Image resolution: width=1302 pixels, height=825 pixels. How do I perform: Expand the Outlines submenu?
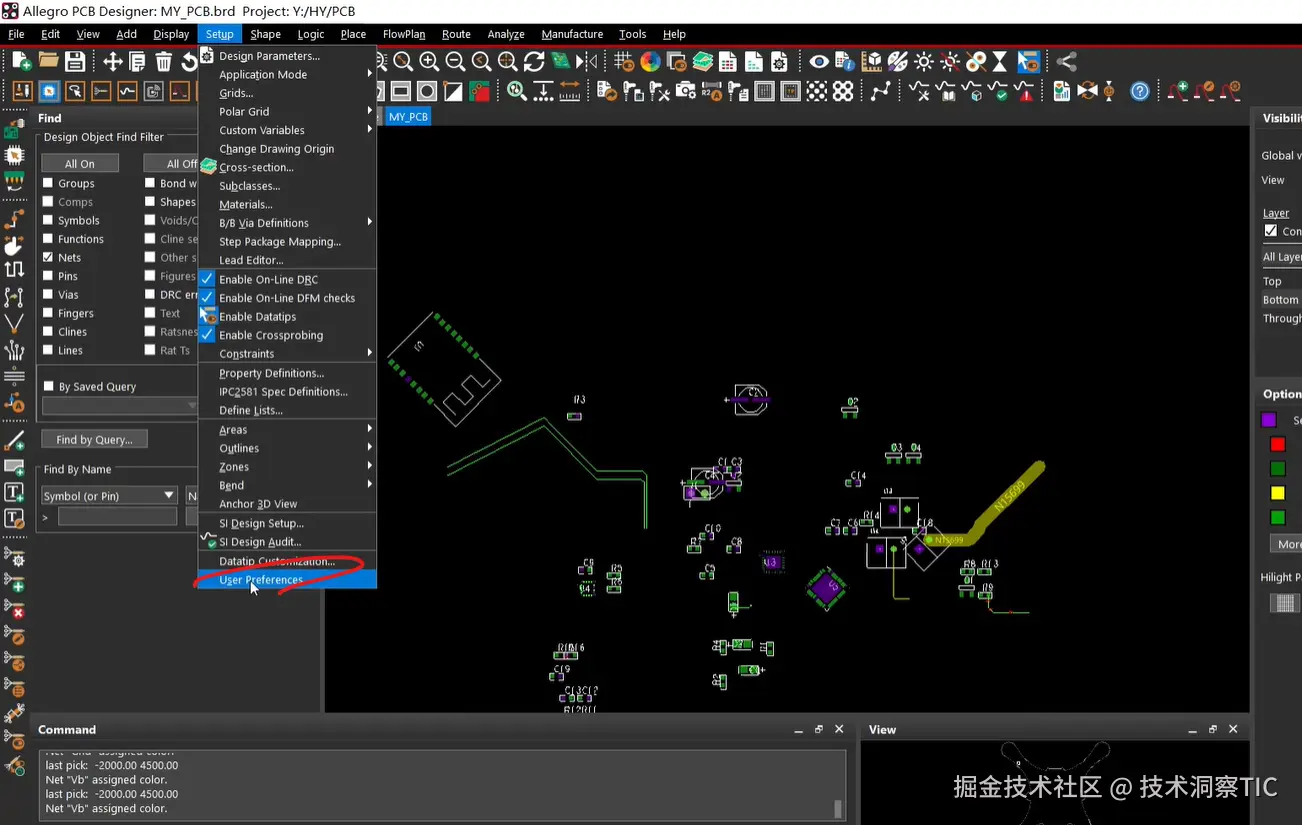click(287, 448)
